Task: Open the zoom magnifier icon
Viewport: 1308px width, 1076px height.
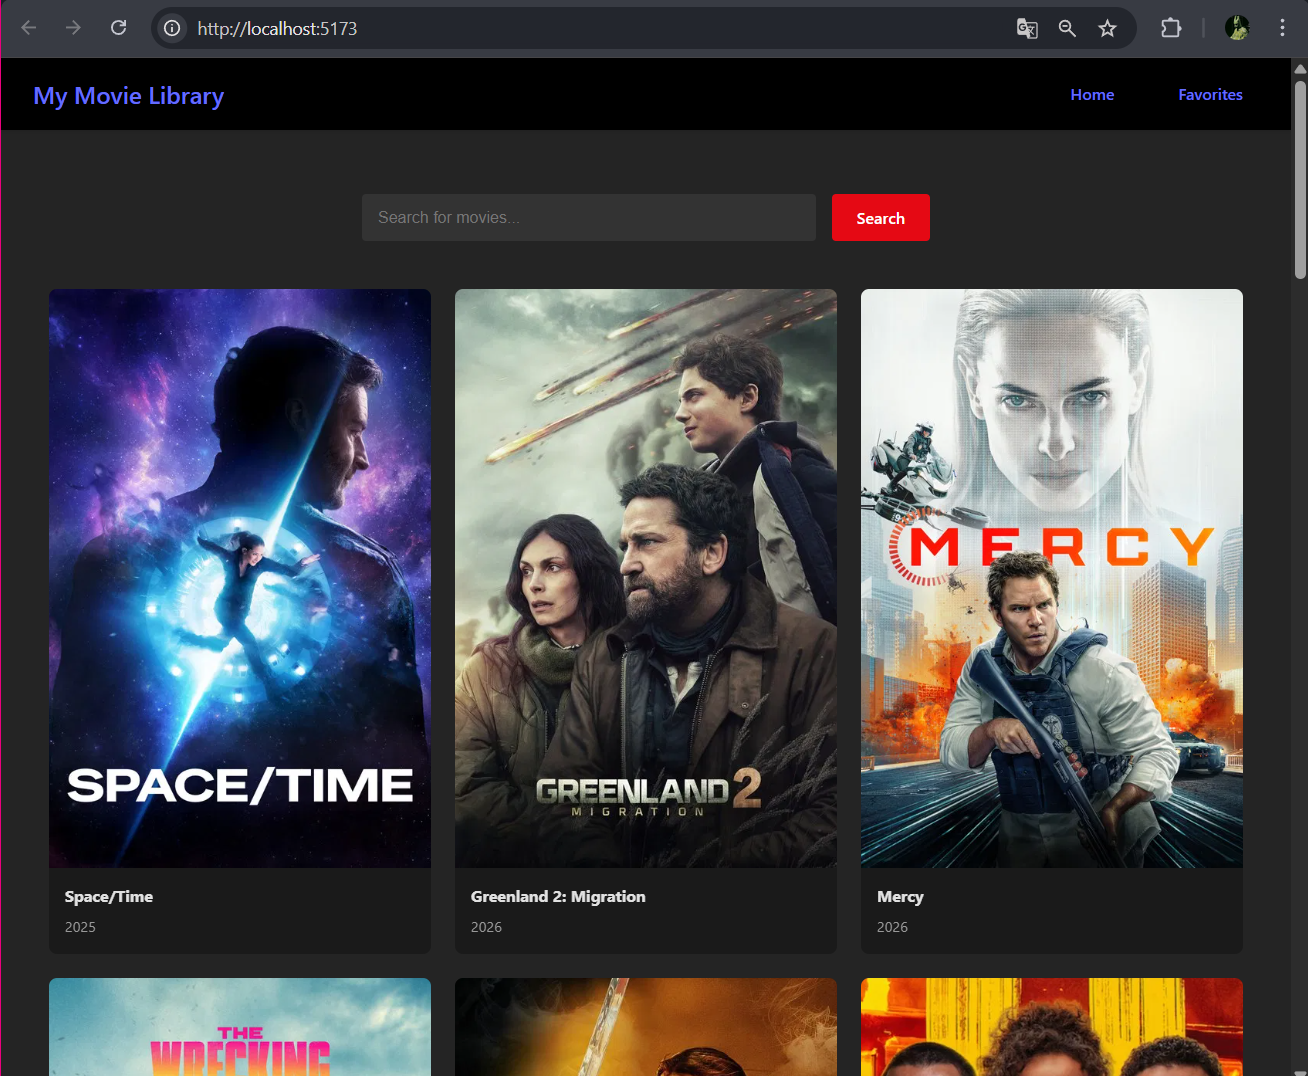Action: (x=1067, y=28)
